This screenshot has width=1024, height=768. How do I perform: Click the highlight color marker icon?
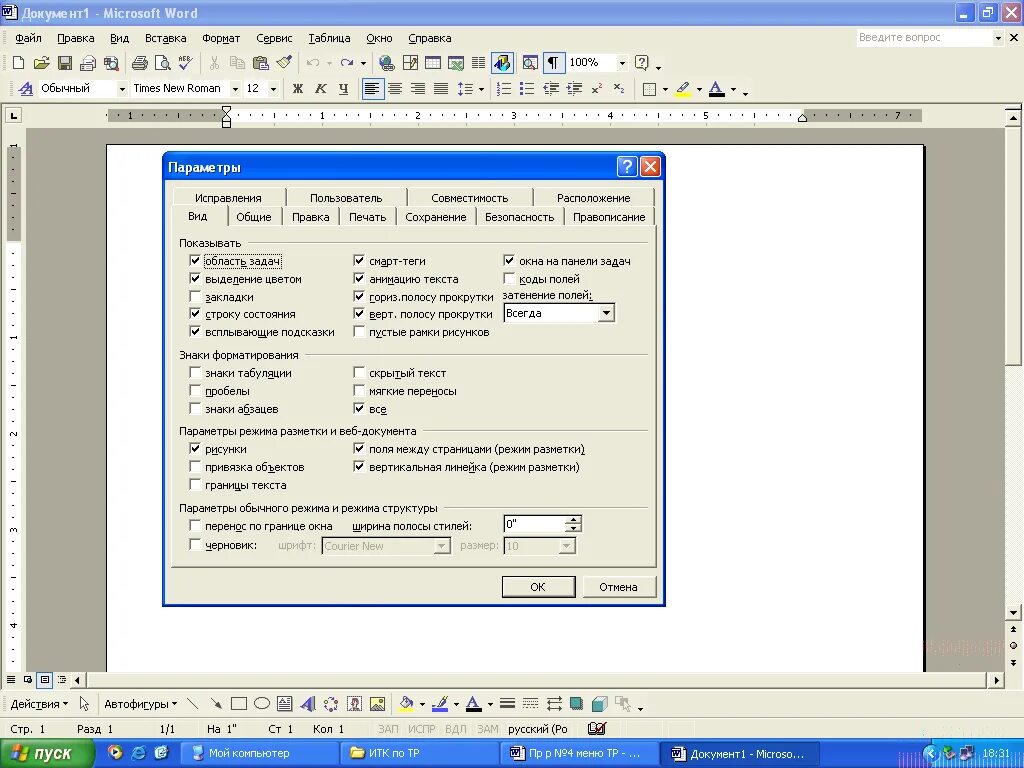(x=683, y=89)
